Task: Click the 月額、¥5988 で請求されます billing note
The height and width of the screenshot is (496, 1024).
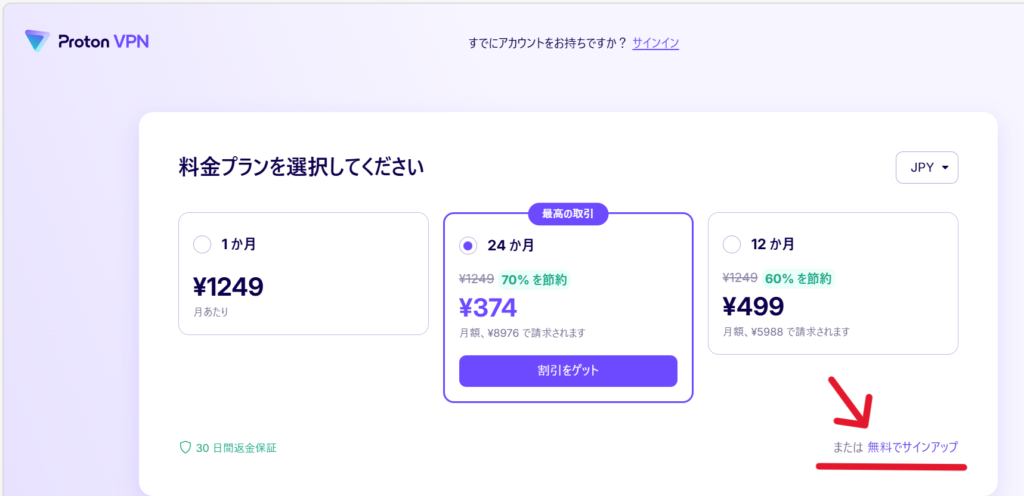Action: (x=786, y=331)
